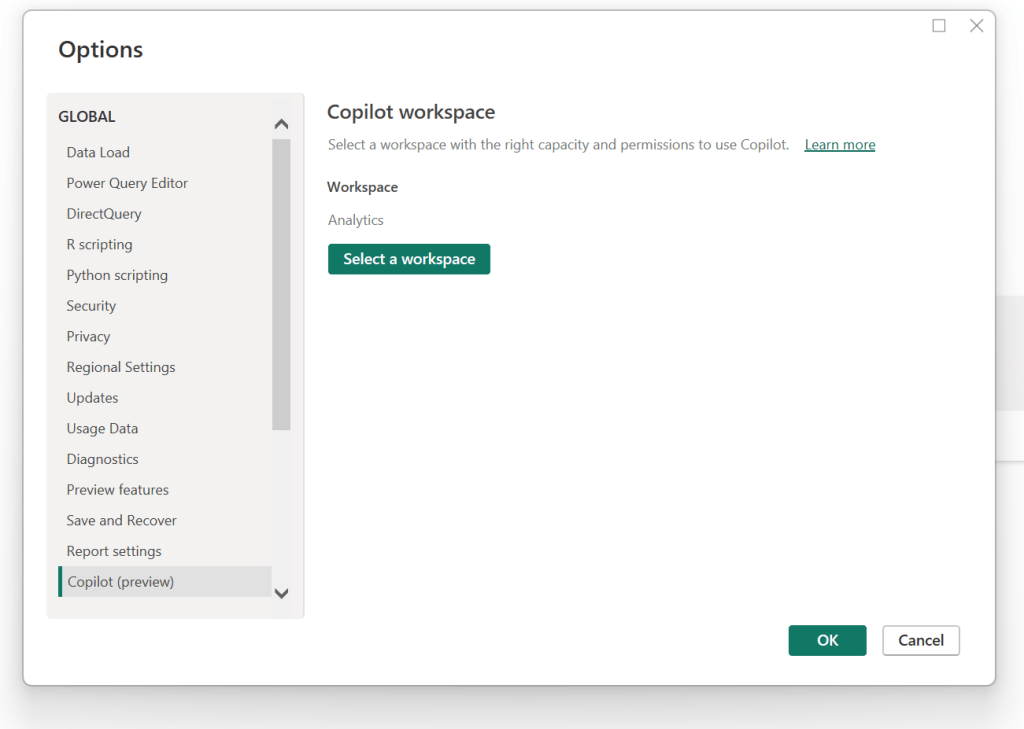This screenshot has height=729, width=1024.
Task: Open the Updates options page
Action: 92,397
